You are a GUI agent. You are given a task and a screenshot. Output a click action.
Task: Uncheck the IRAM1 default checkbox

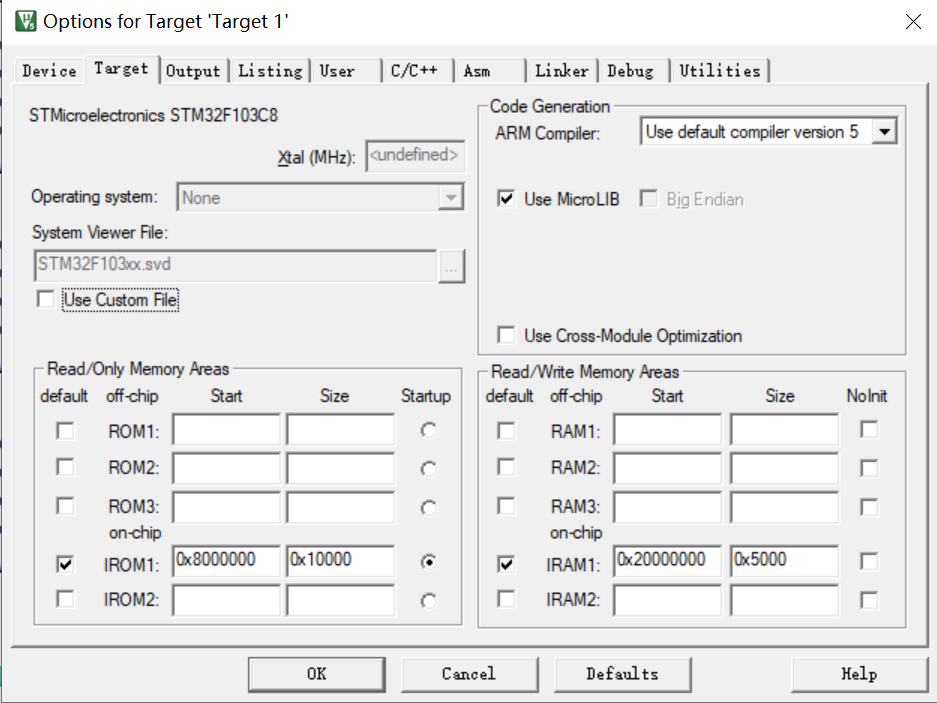point(506,564)
